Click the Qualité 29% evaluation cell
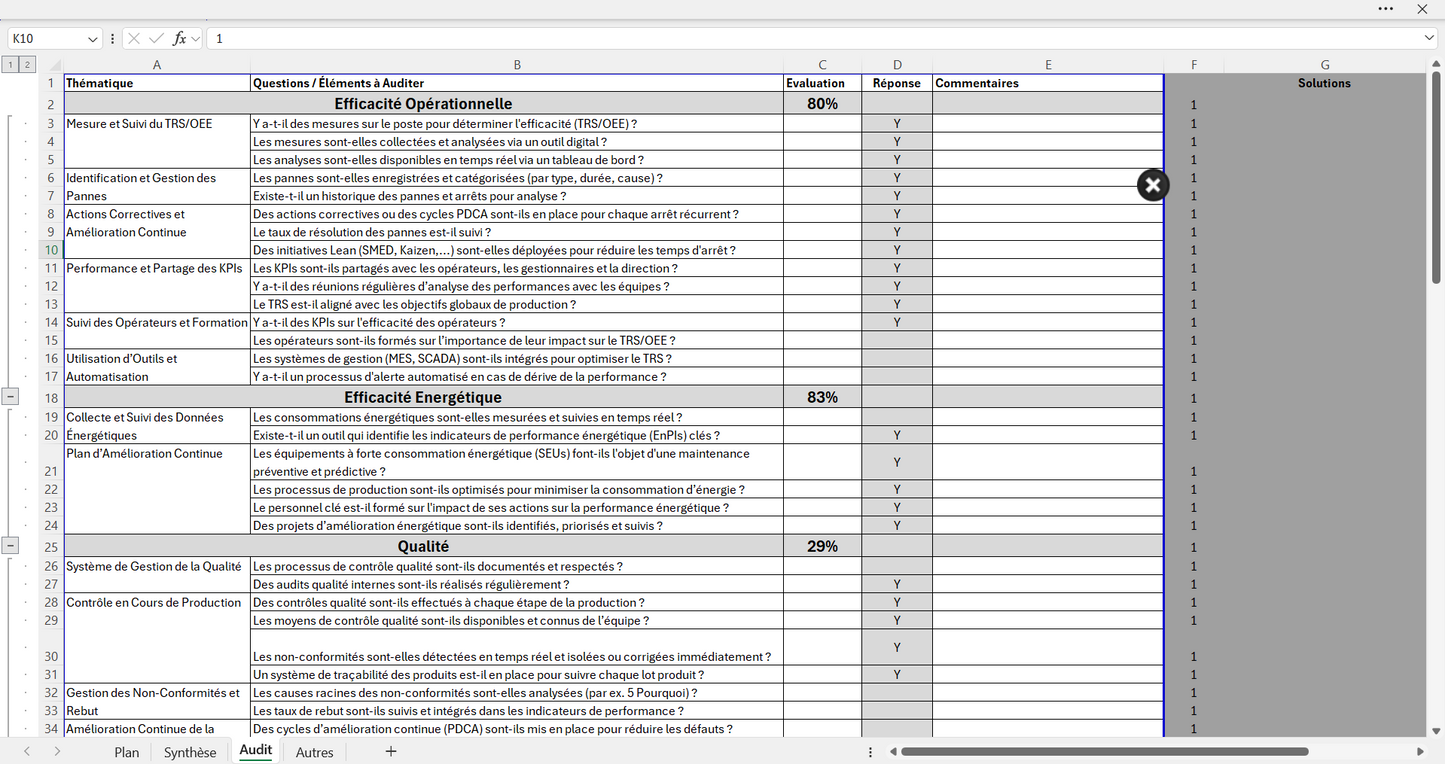This screenshot has height=764, width=1445. point(822,546)
